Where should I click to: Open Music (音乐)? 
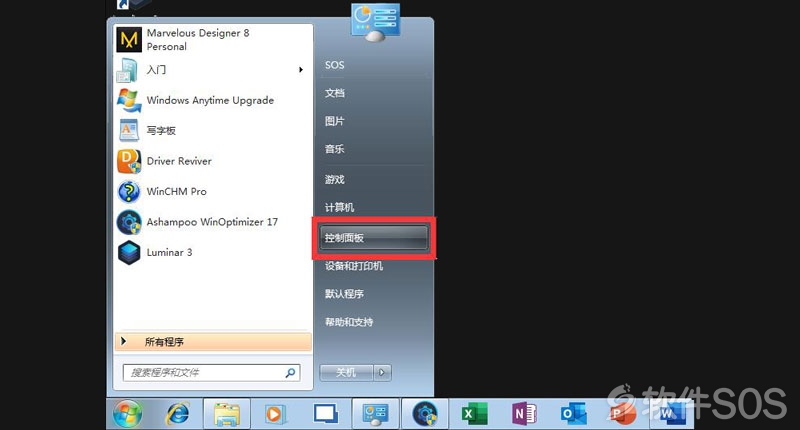point(335,149)
